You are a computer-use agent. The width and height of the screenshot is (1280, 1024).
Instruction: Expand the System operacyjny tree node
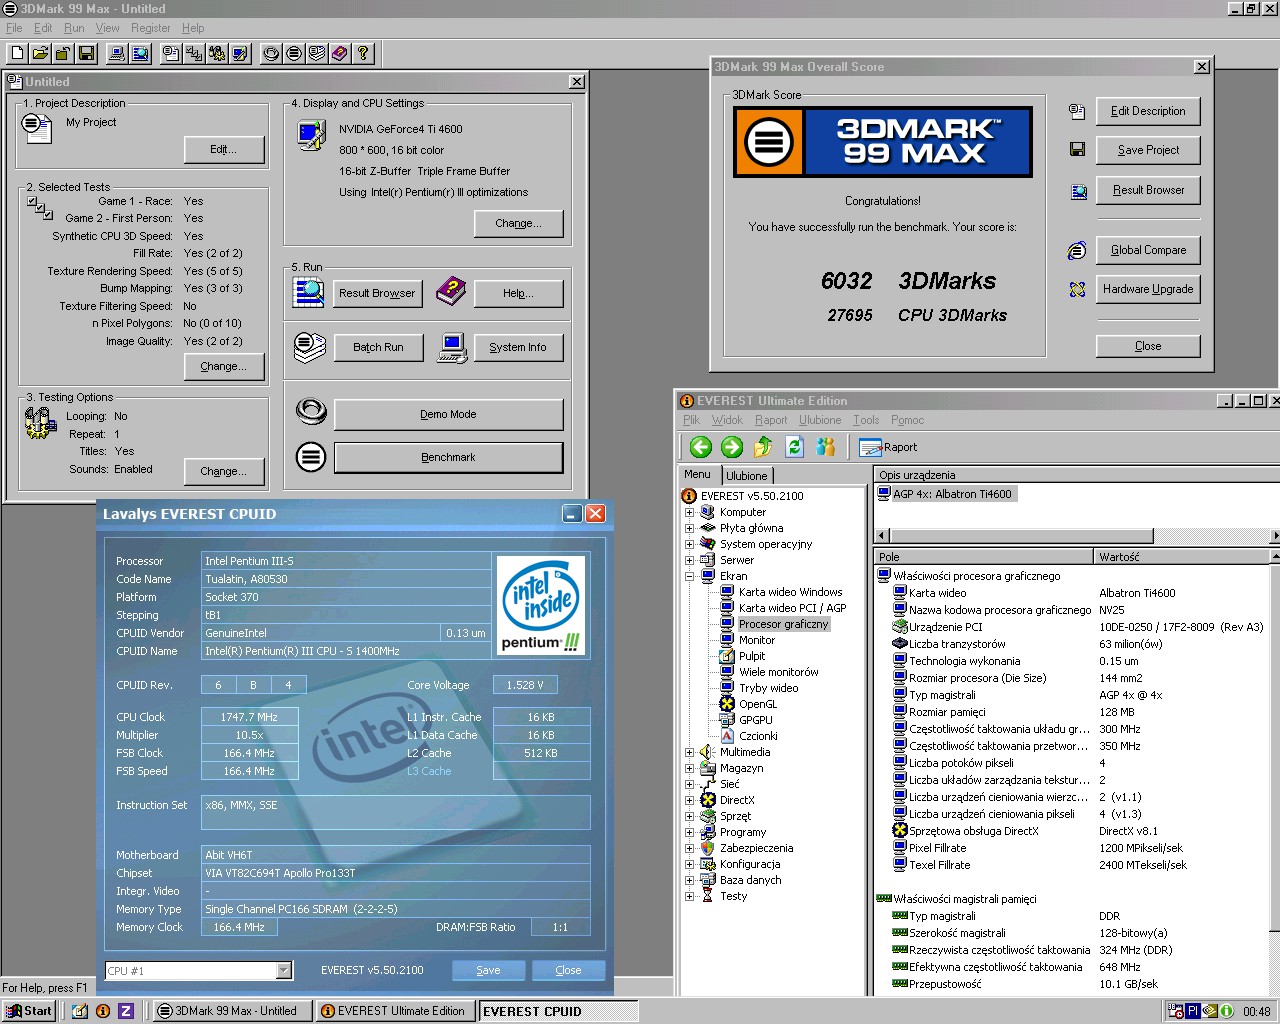(x=689, y=544)
